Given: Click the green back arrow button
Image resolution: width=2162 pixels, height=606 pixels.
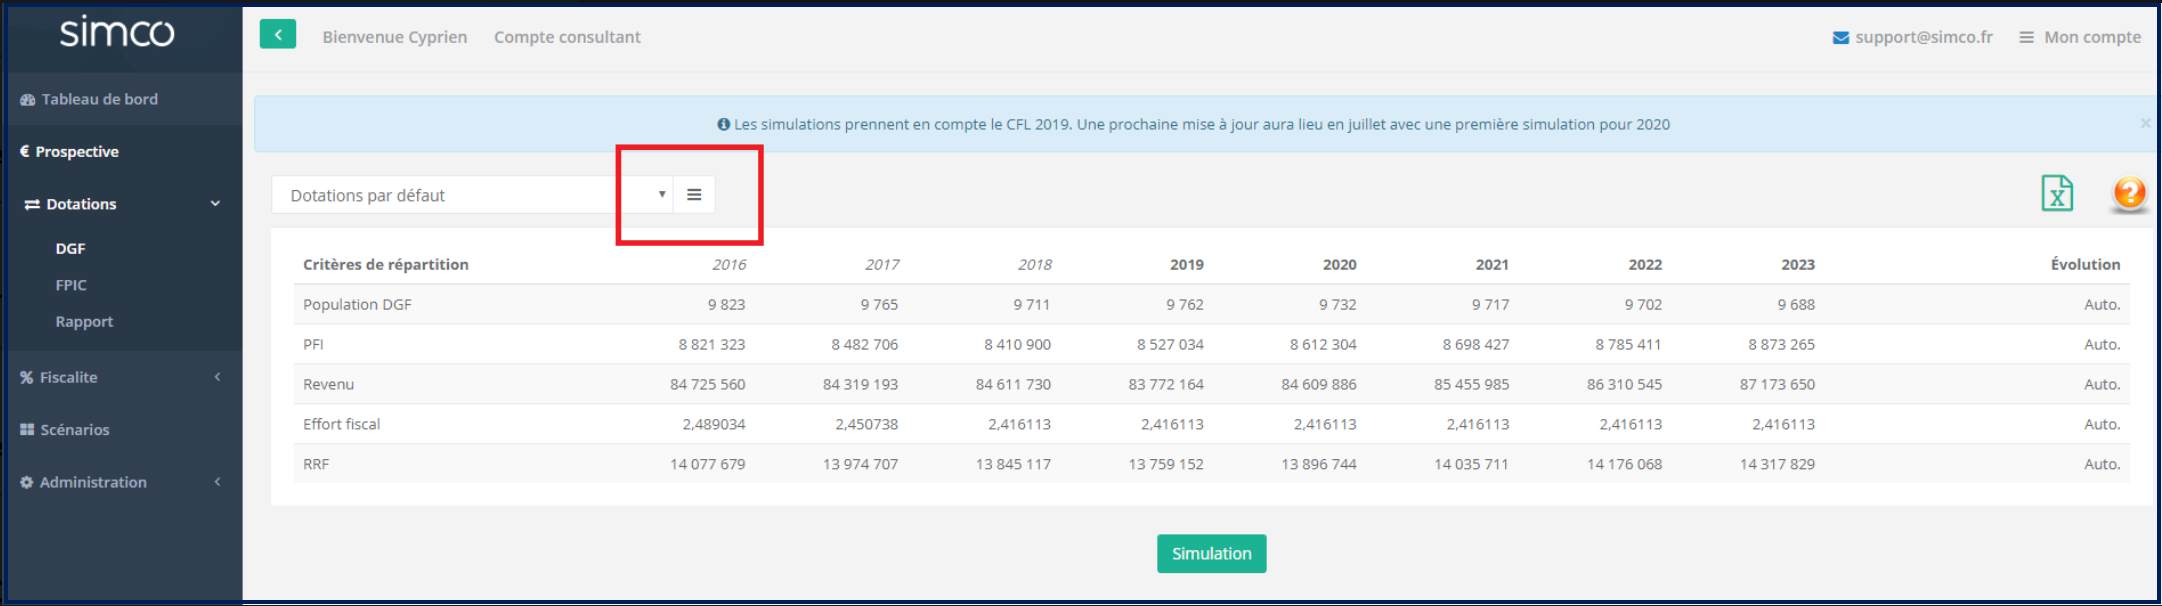Looking at the screenshot, I should pyautogui.click(x=277, y=35).
